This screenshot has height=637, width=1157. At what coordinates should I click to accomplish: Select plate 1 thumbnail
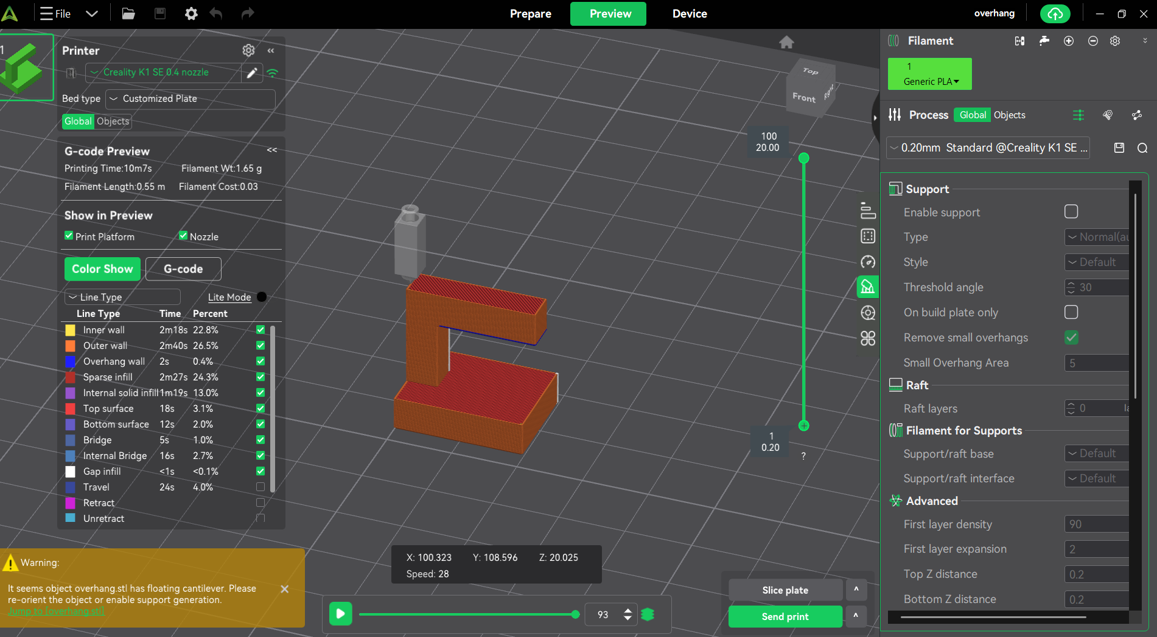pos(27,67)
